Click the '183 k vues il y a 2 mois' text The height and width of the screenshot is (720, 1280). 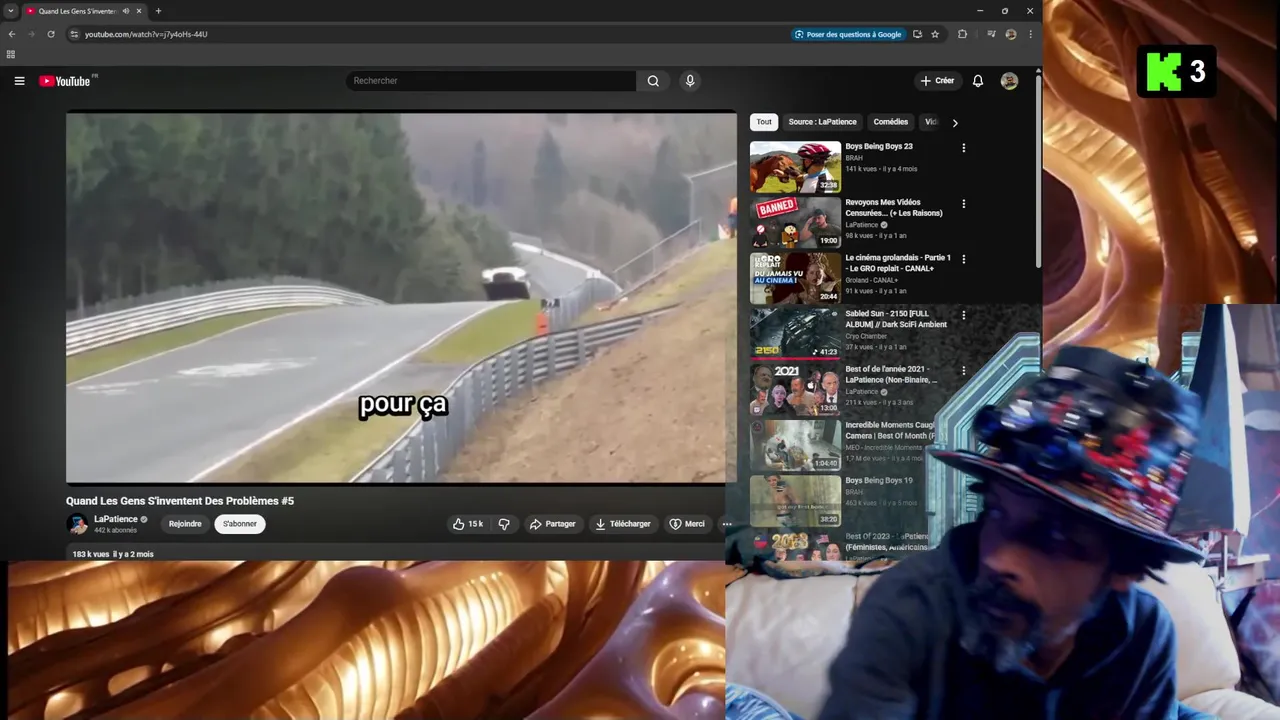113,554
